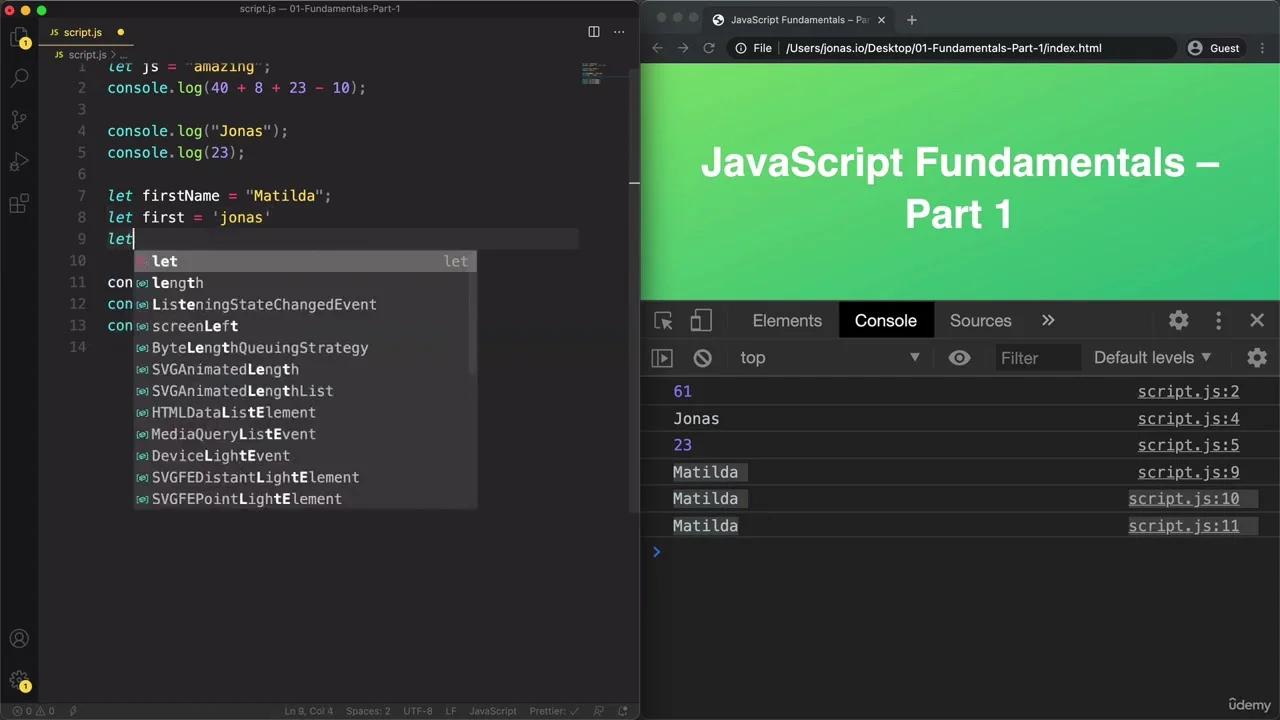Choose 'let' from the autocomplete suggestions
The width and height of the screenshot is (1280, 720).
[305, 261]
